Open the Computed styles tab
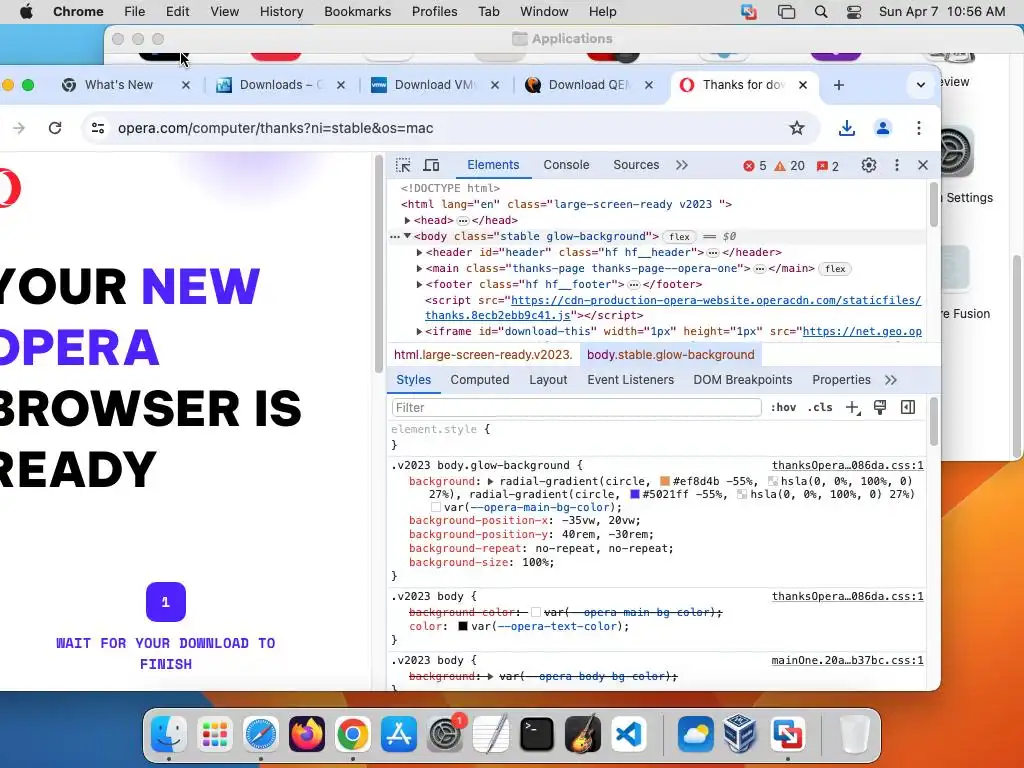The image size is (1024, 768). [479, 380]
